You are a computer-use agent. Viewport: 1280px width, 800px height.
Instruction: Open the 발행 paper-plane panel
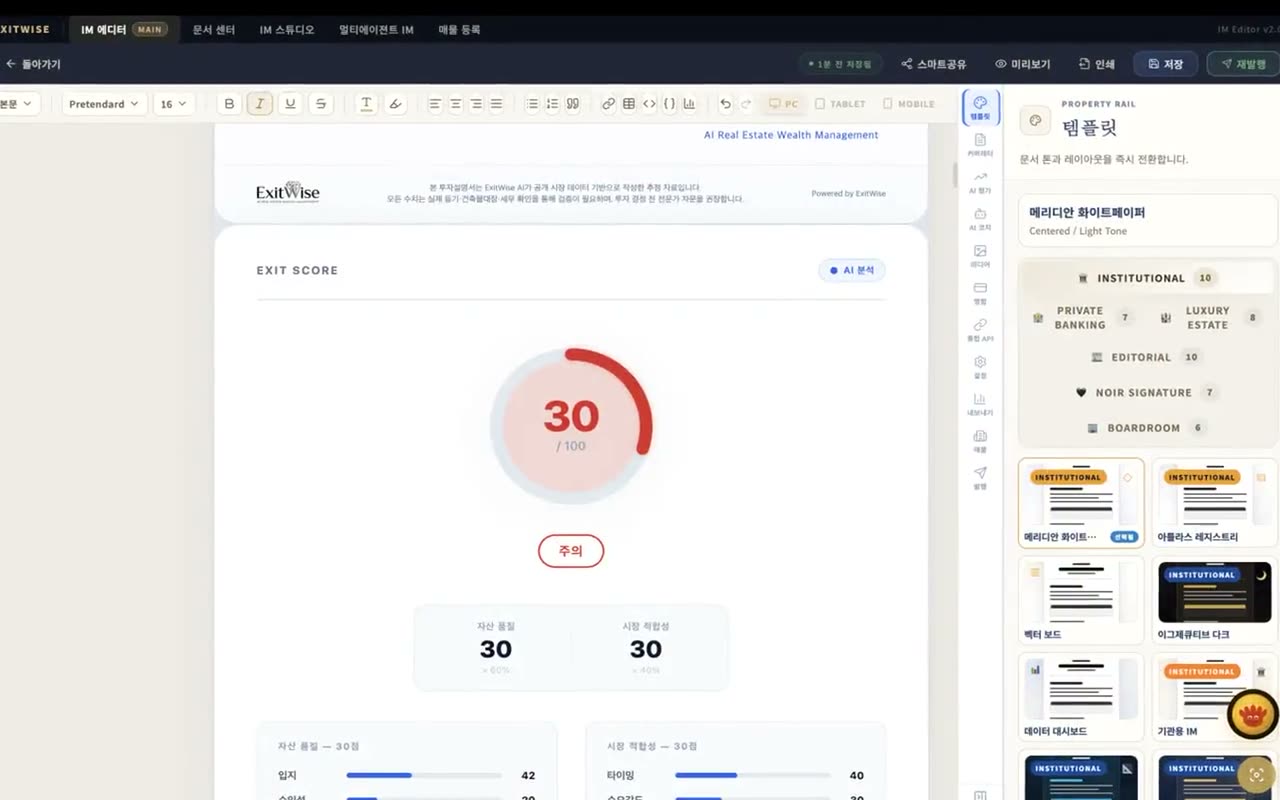980,478
